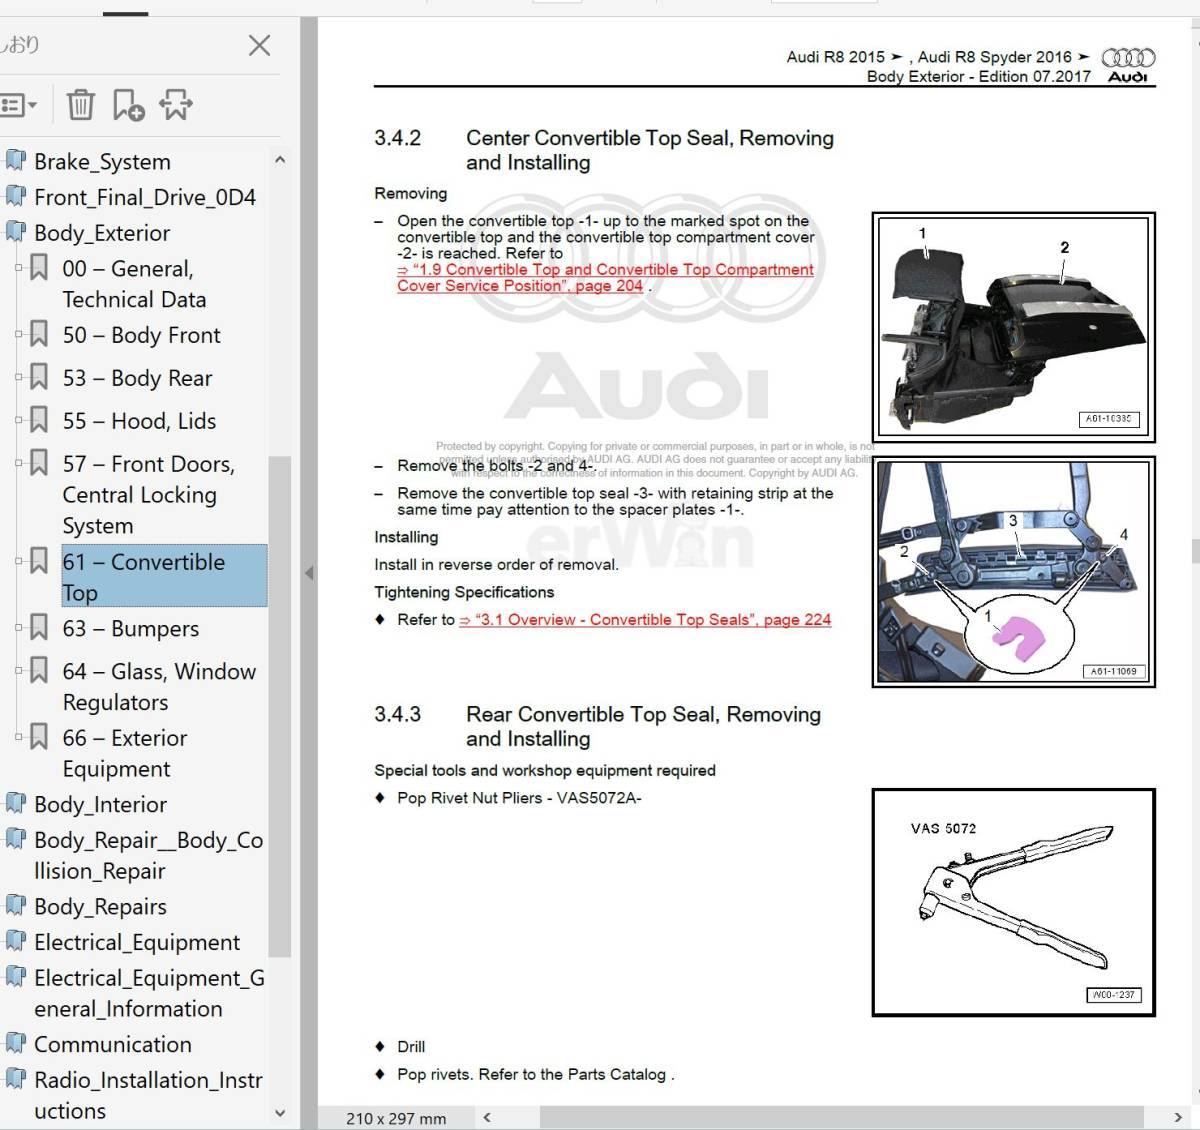The image size is (1200, 1130).
Task: Open Body_Interior bookmark
Action: 100,804
